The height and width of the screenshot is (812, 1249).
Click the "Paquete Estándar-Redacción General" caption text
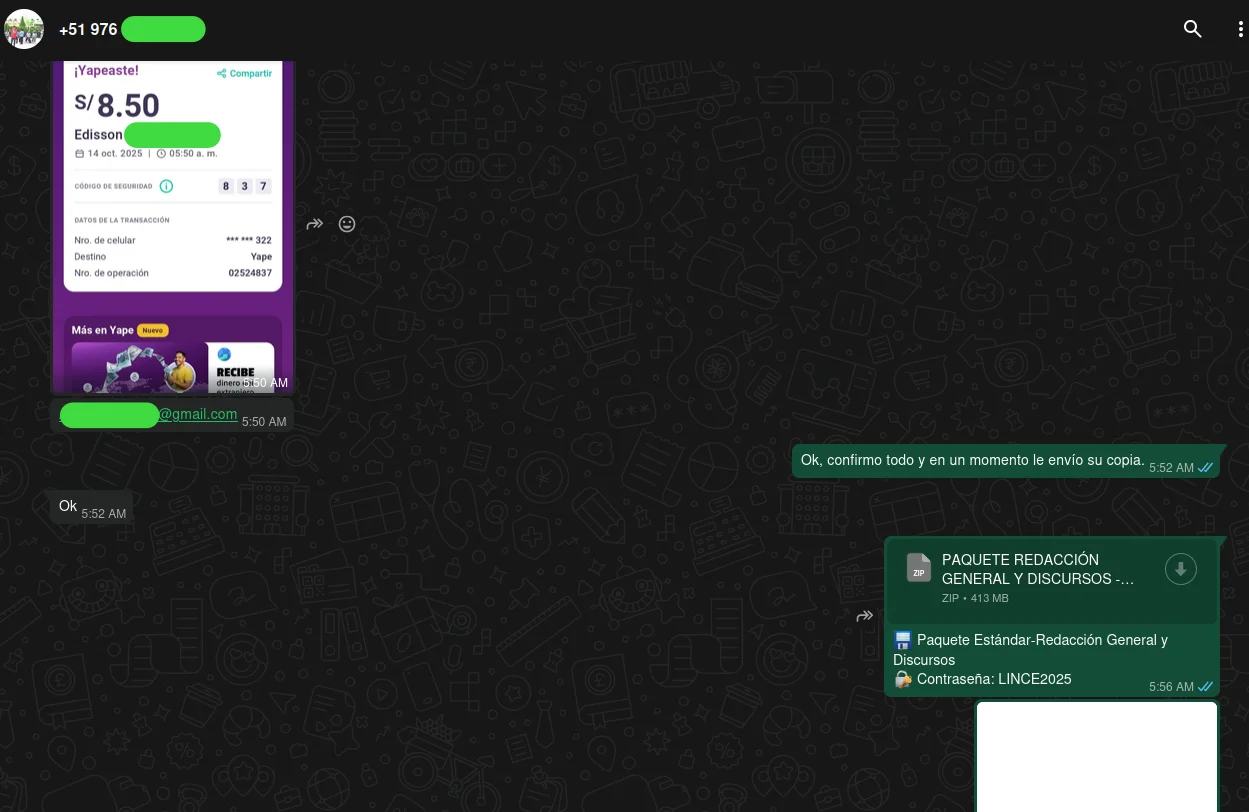tap(1041, 640)
